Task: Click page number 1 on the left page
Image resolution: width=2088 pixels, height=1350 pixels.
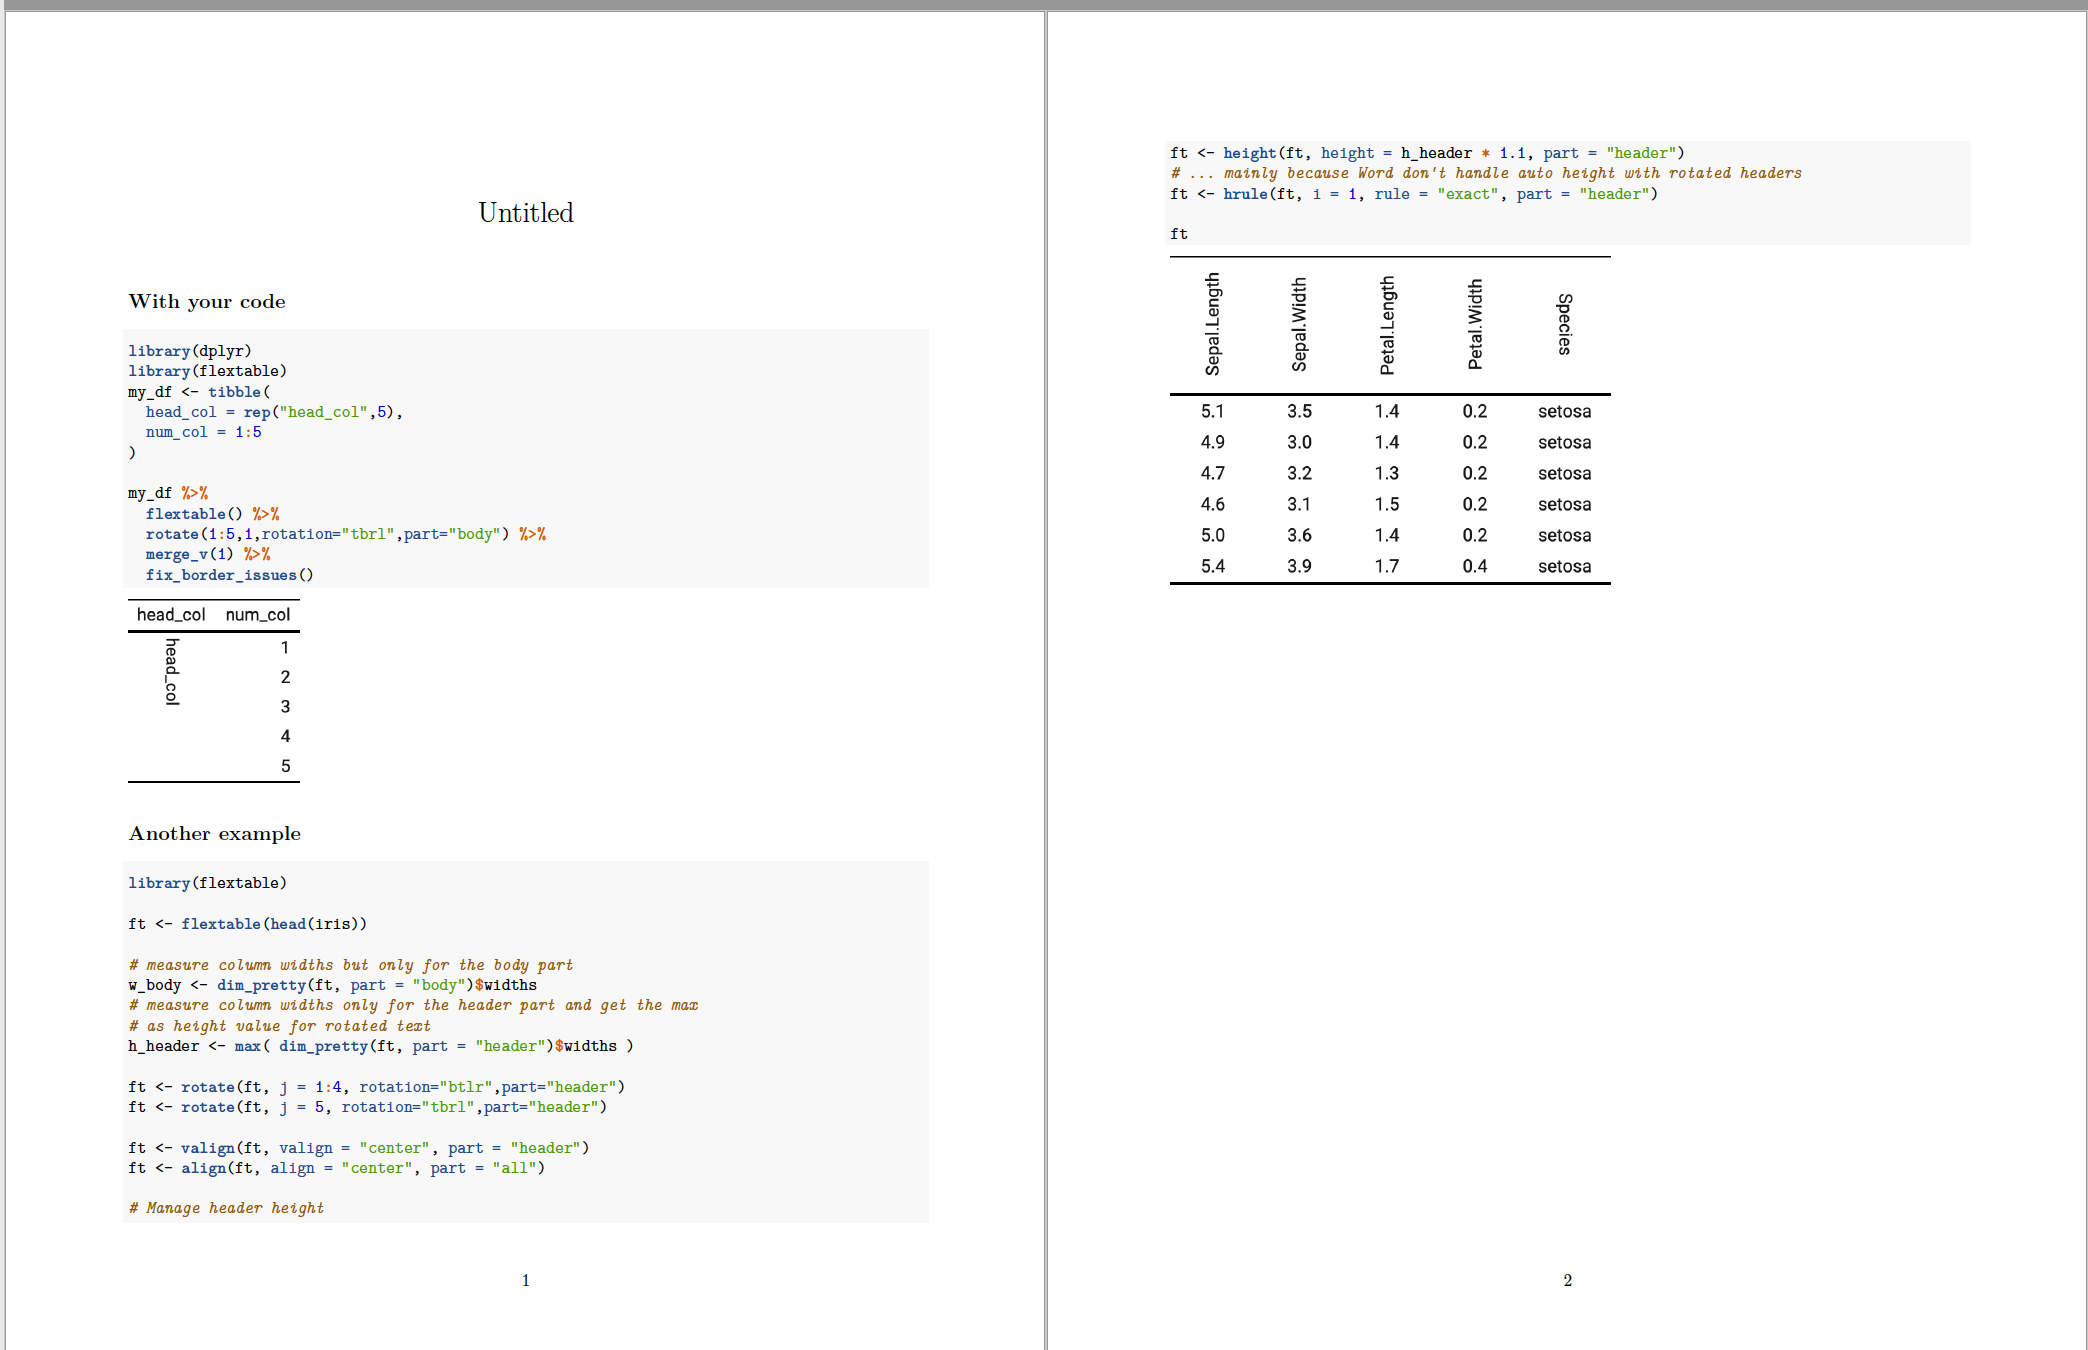Action: [x=525, y=1280]
